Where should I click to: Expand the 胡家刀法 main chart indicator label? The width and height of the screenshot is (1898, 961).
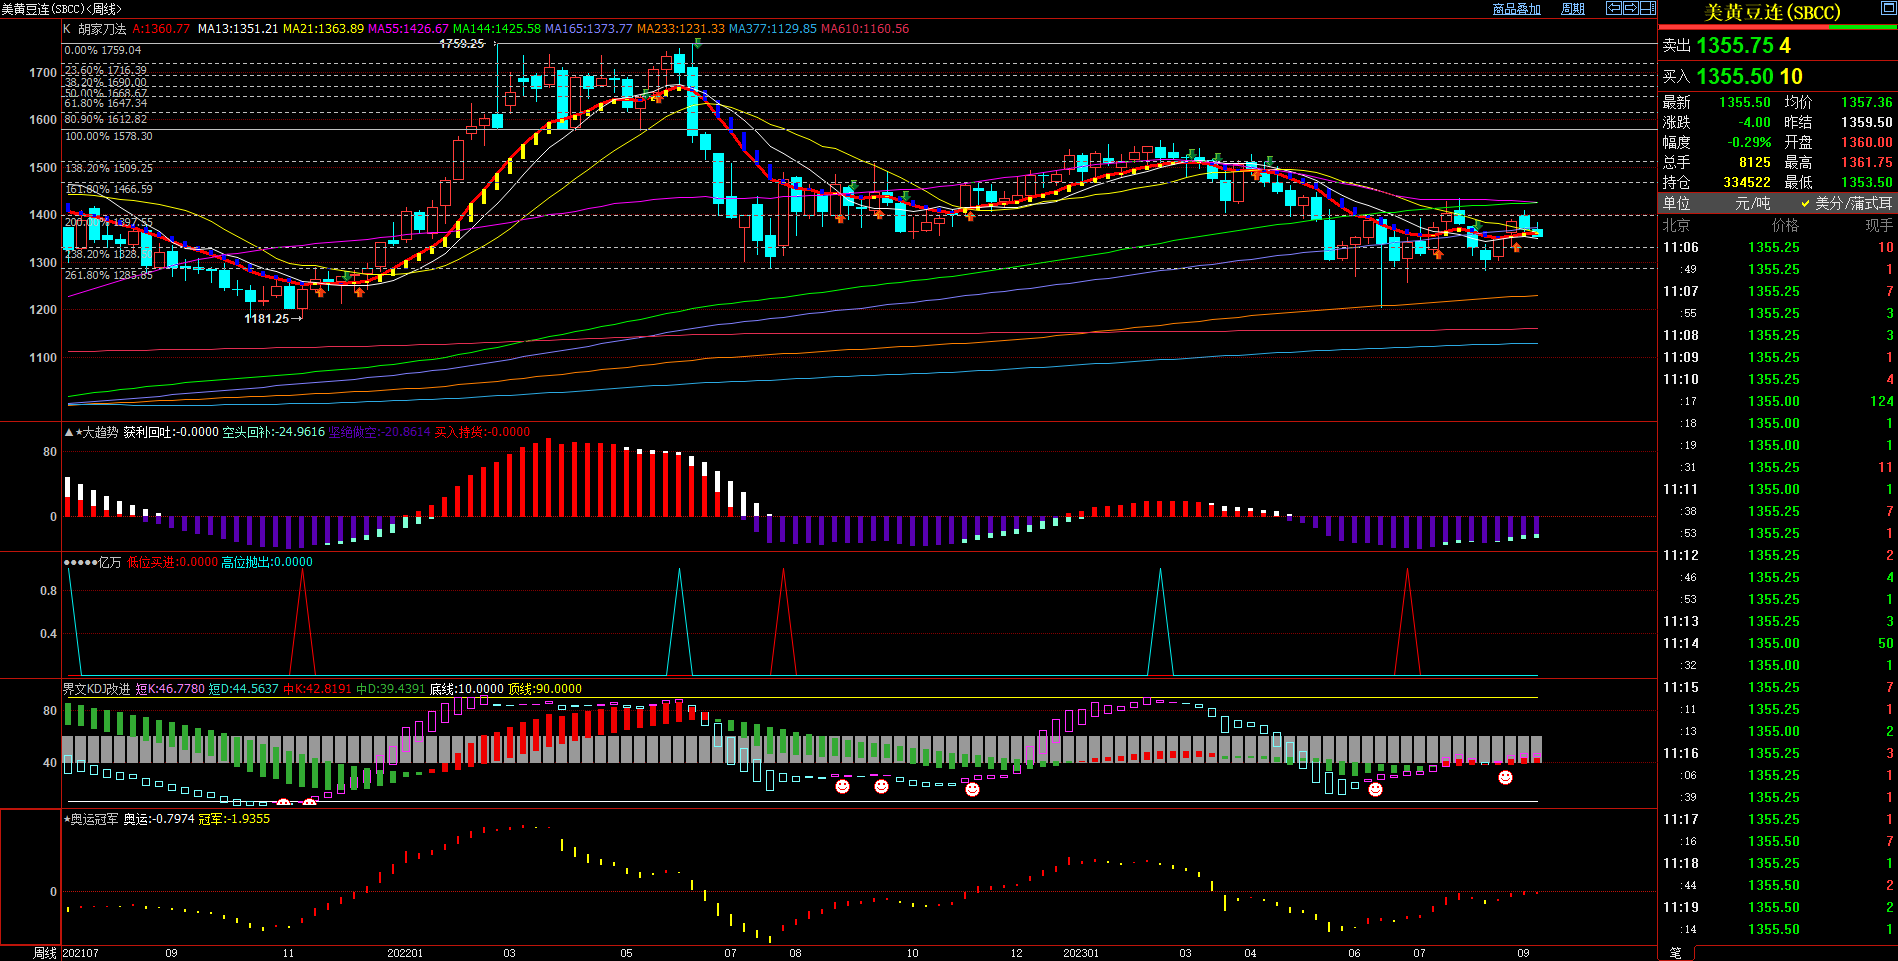pos(102,29)
